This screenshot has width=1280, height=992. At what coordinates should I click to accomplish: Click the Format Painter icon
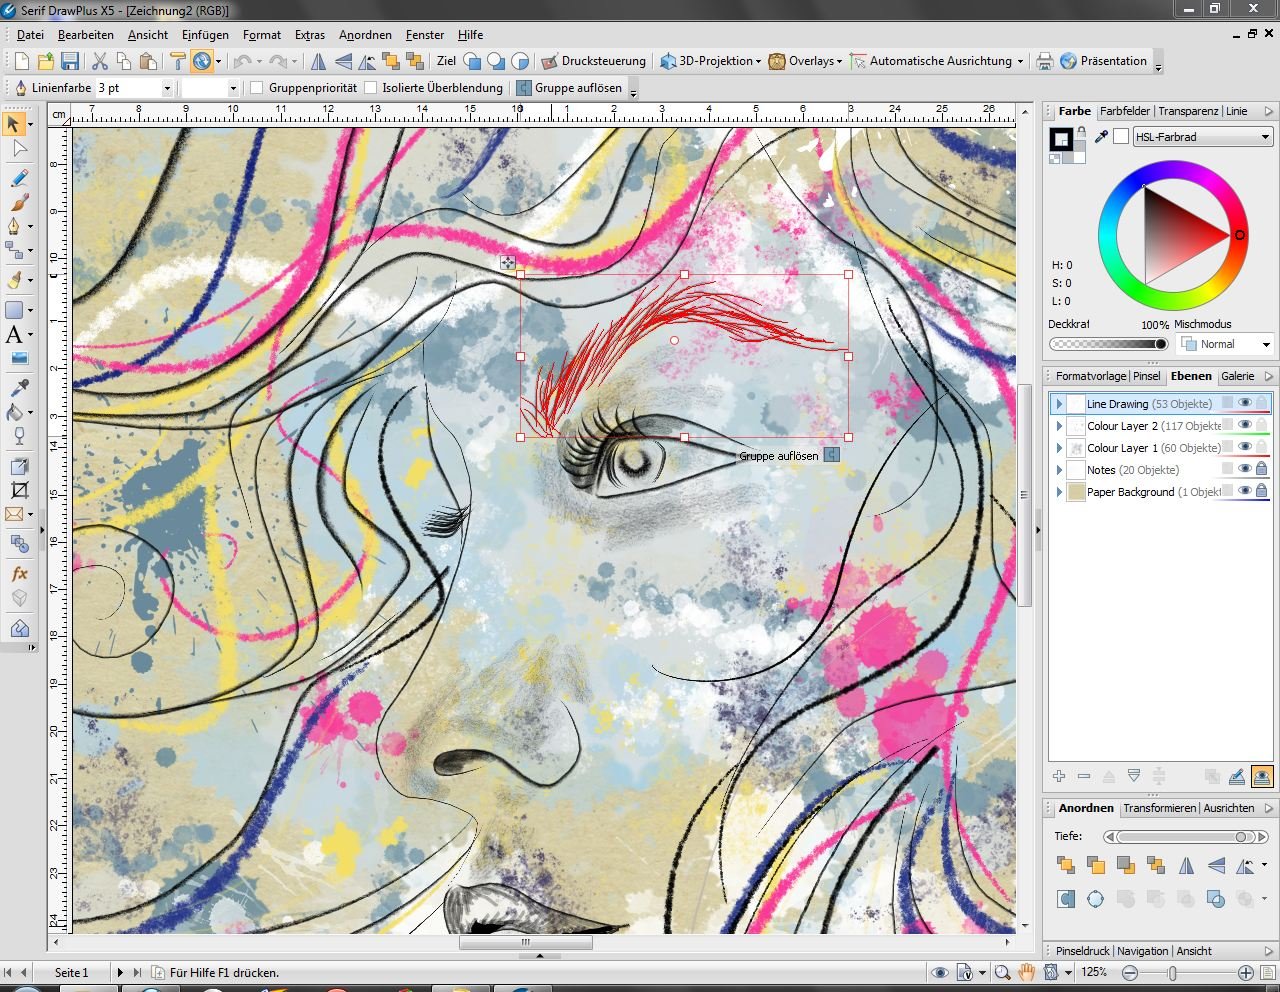[x=178, y=61]
